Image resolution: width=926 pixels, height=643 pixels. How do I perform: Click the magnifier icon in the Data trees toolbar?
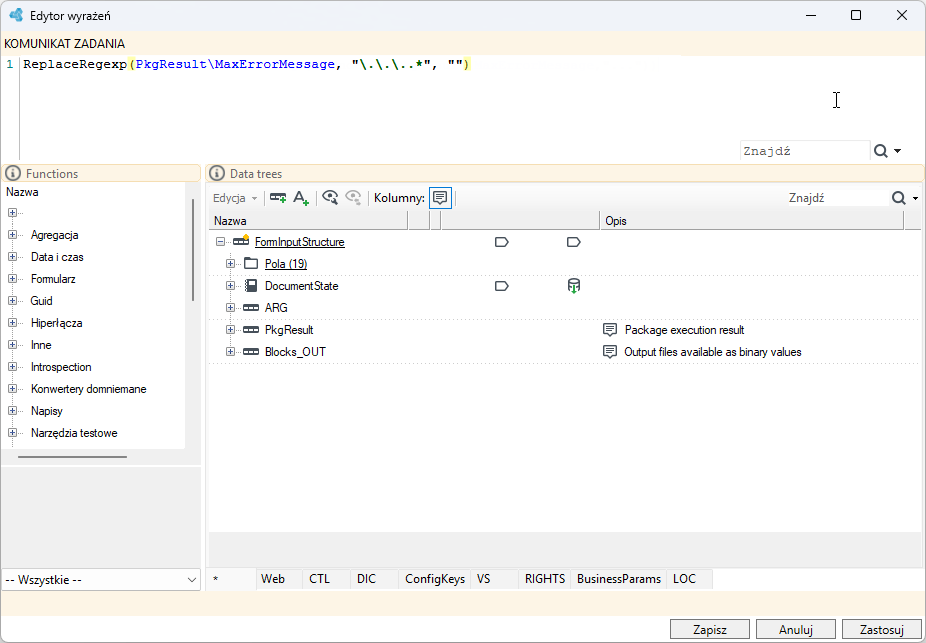[x=898, y=198]
